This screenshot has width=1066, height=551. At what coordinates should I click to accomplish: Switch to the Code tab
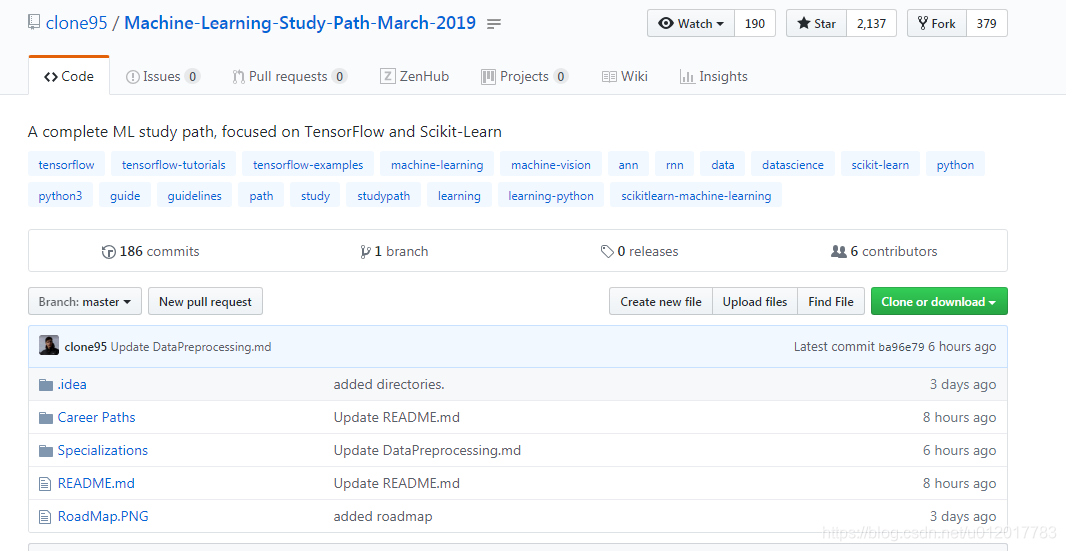point(69,76)
